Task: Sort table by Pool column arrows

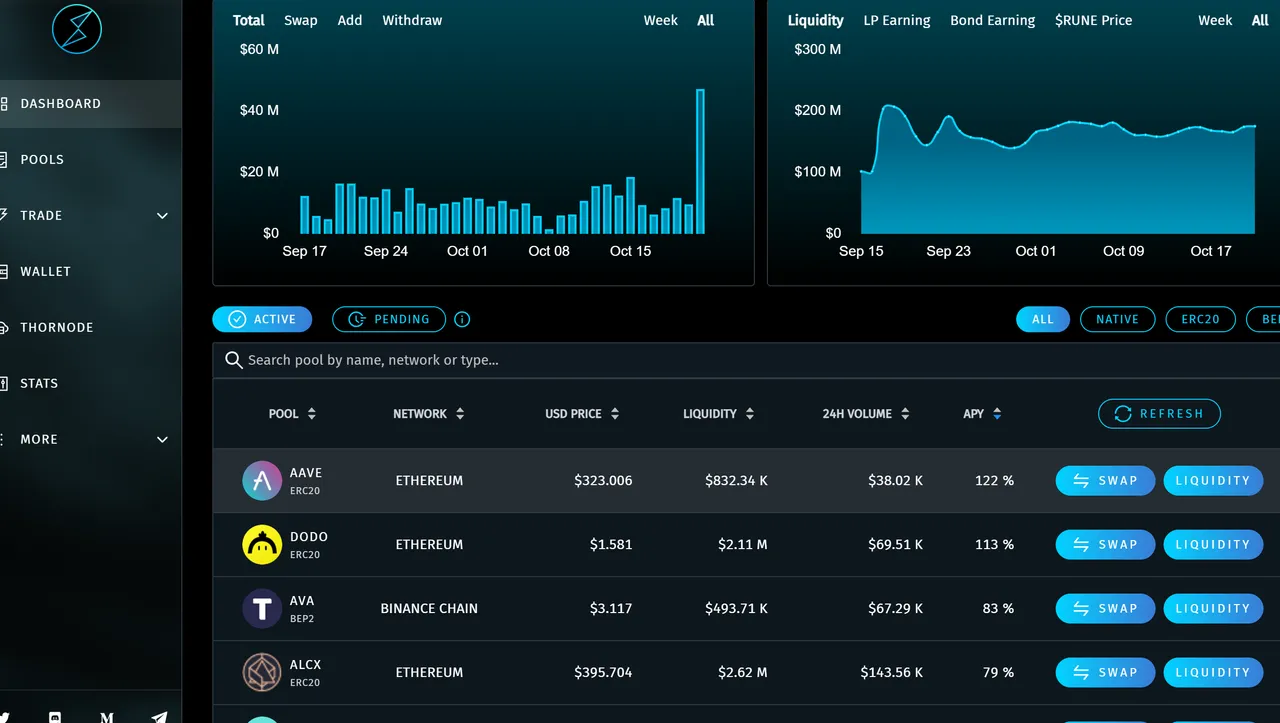Action: coord(312,414)
